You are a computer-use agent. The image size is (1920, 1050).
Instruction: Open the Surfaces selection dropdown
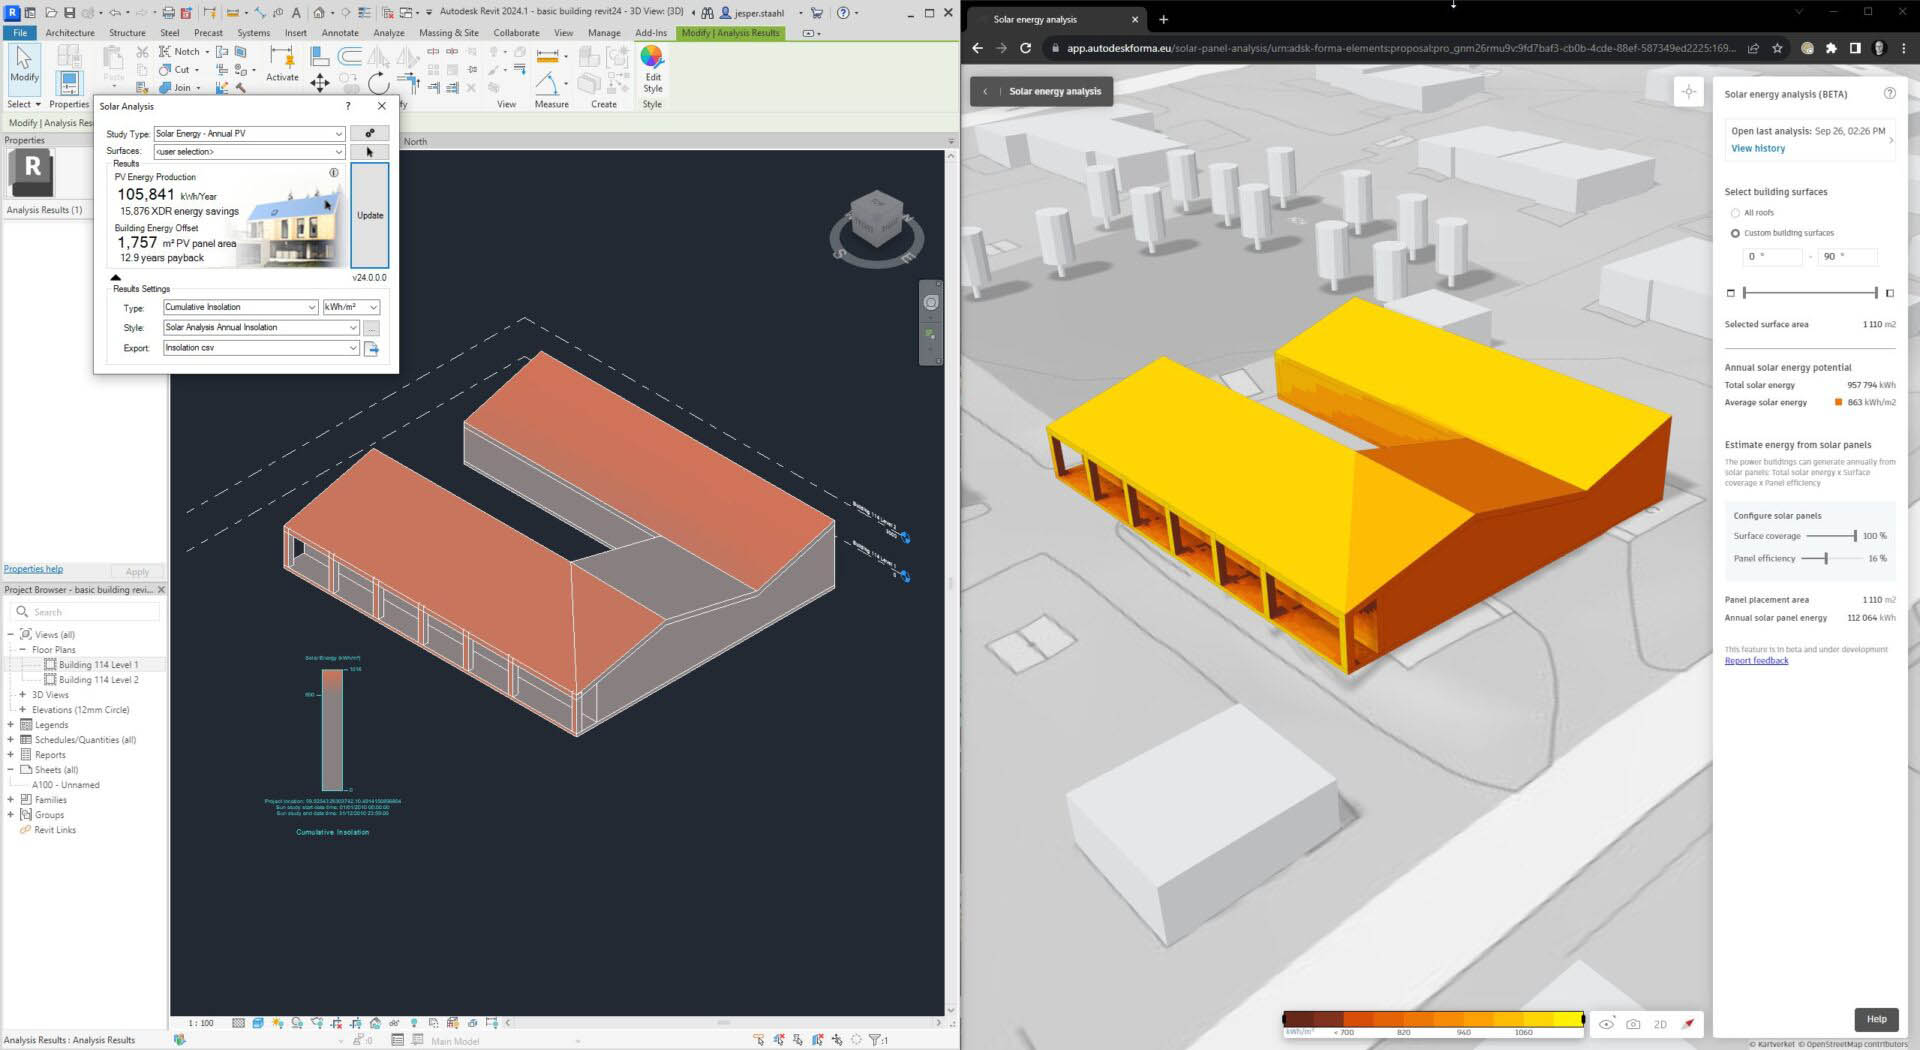(336, 151)
